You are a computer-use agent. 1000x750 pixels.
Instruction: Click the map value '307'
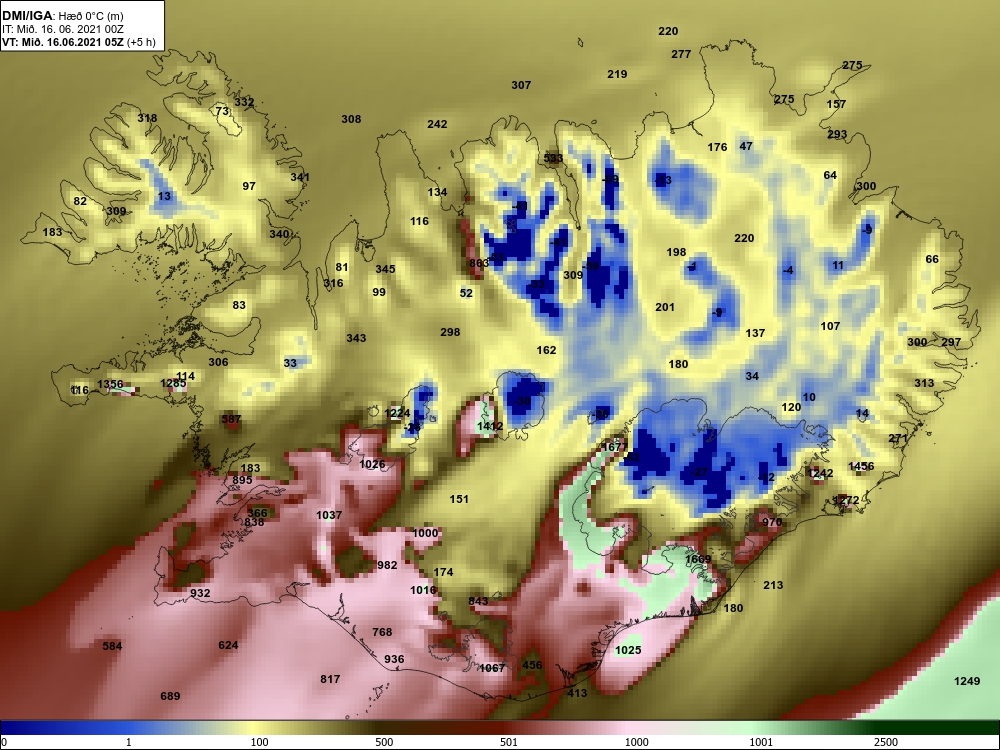(521, 85)
